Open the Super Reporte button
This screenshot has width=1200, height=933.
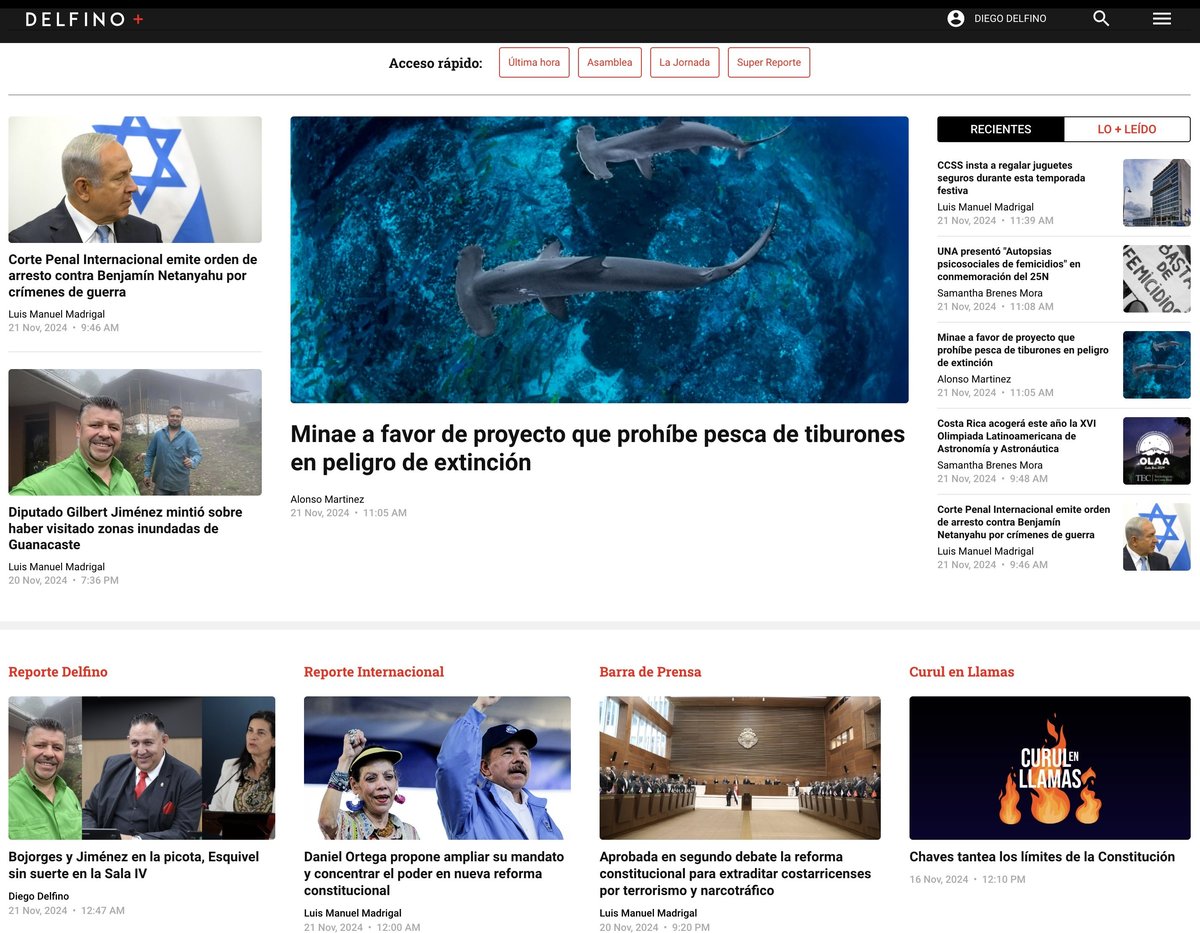(769, 62)
